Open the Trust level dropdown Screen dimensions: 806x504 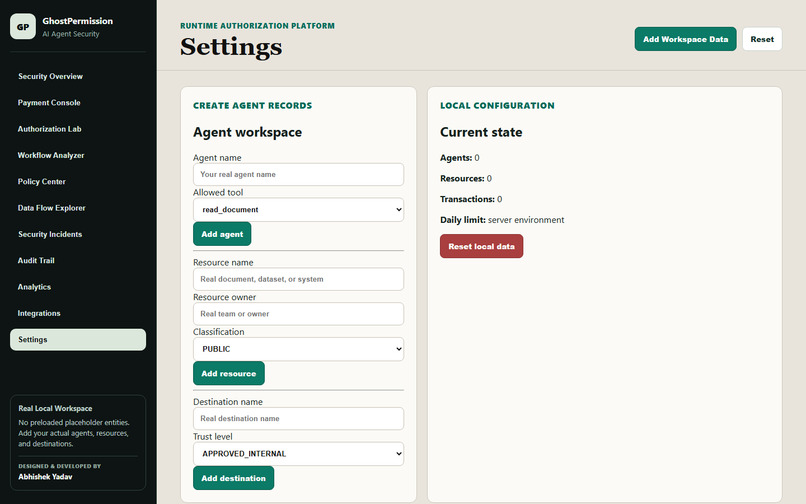(298, 454)
